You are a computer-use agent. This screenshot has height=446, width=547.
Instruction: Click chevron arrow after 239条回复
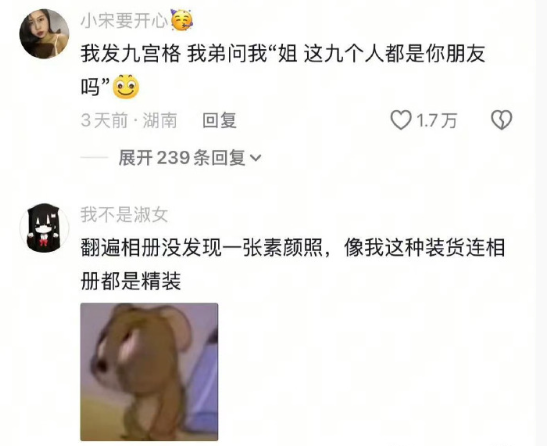coord(256,159)
